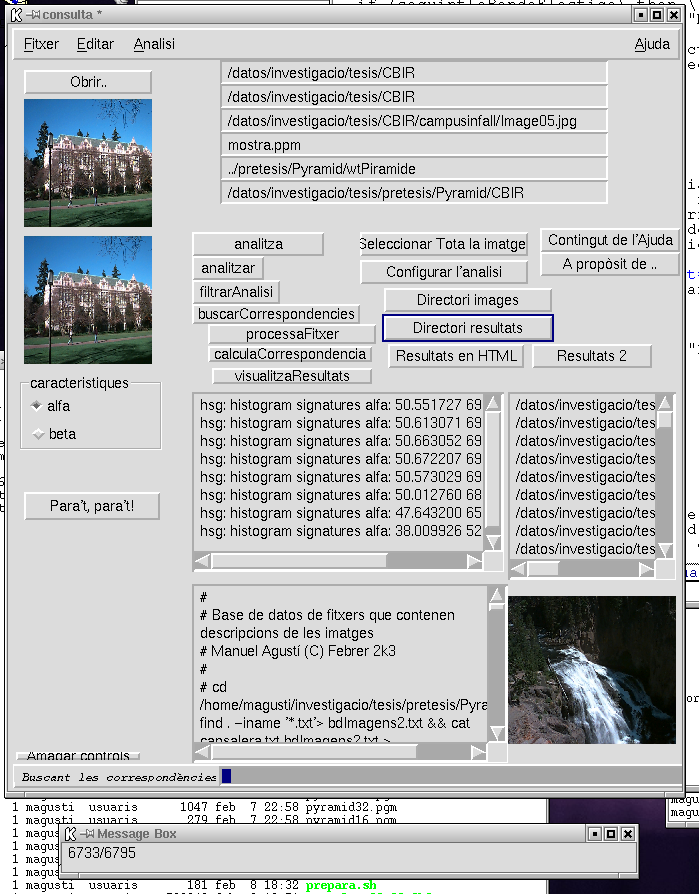The width and height of the screenshot is (699, 894).
Task: Click the file paths list vertical scrollbar thumb
Action: point(665,420)
